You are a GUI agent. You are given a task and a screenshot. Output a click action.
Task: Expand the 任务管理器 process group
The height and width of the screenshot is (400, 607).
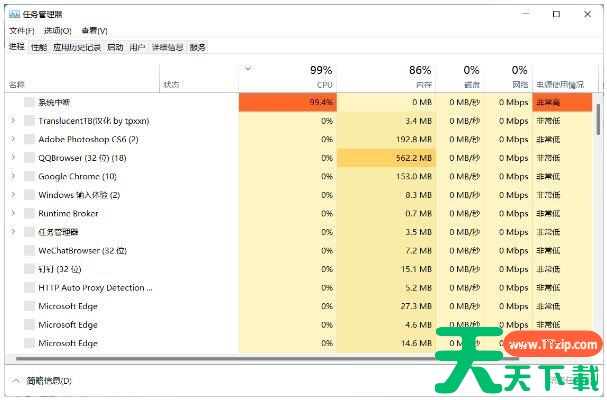coord(13,232)
